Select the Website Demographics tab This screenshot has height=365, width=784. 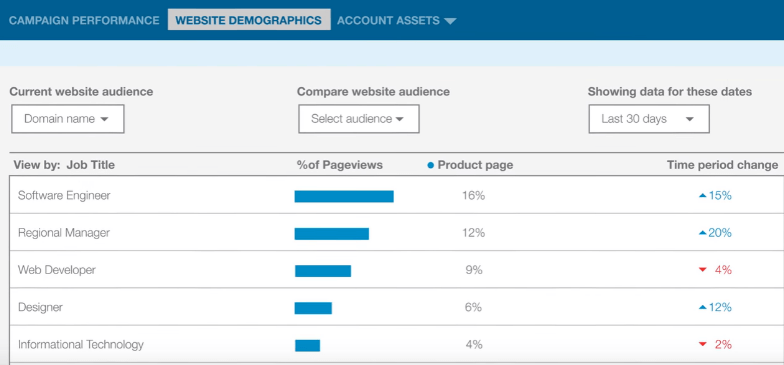[248, 20]
